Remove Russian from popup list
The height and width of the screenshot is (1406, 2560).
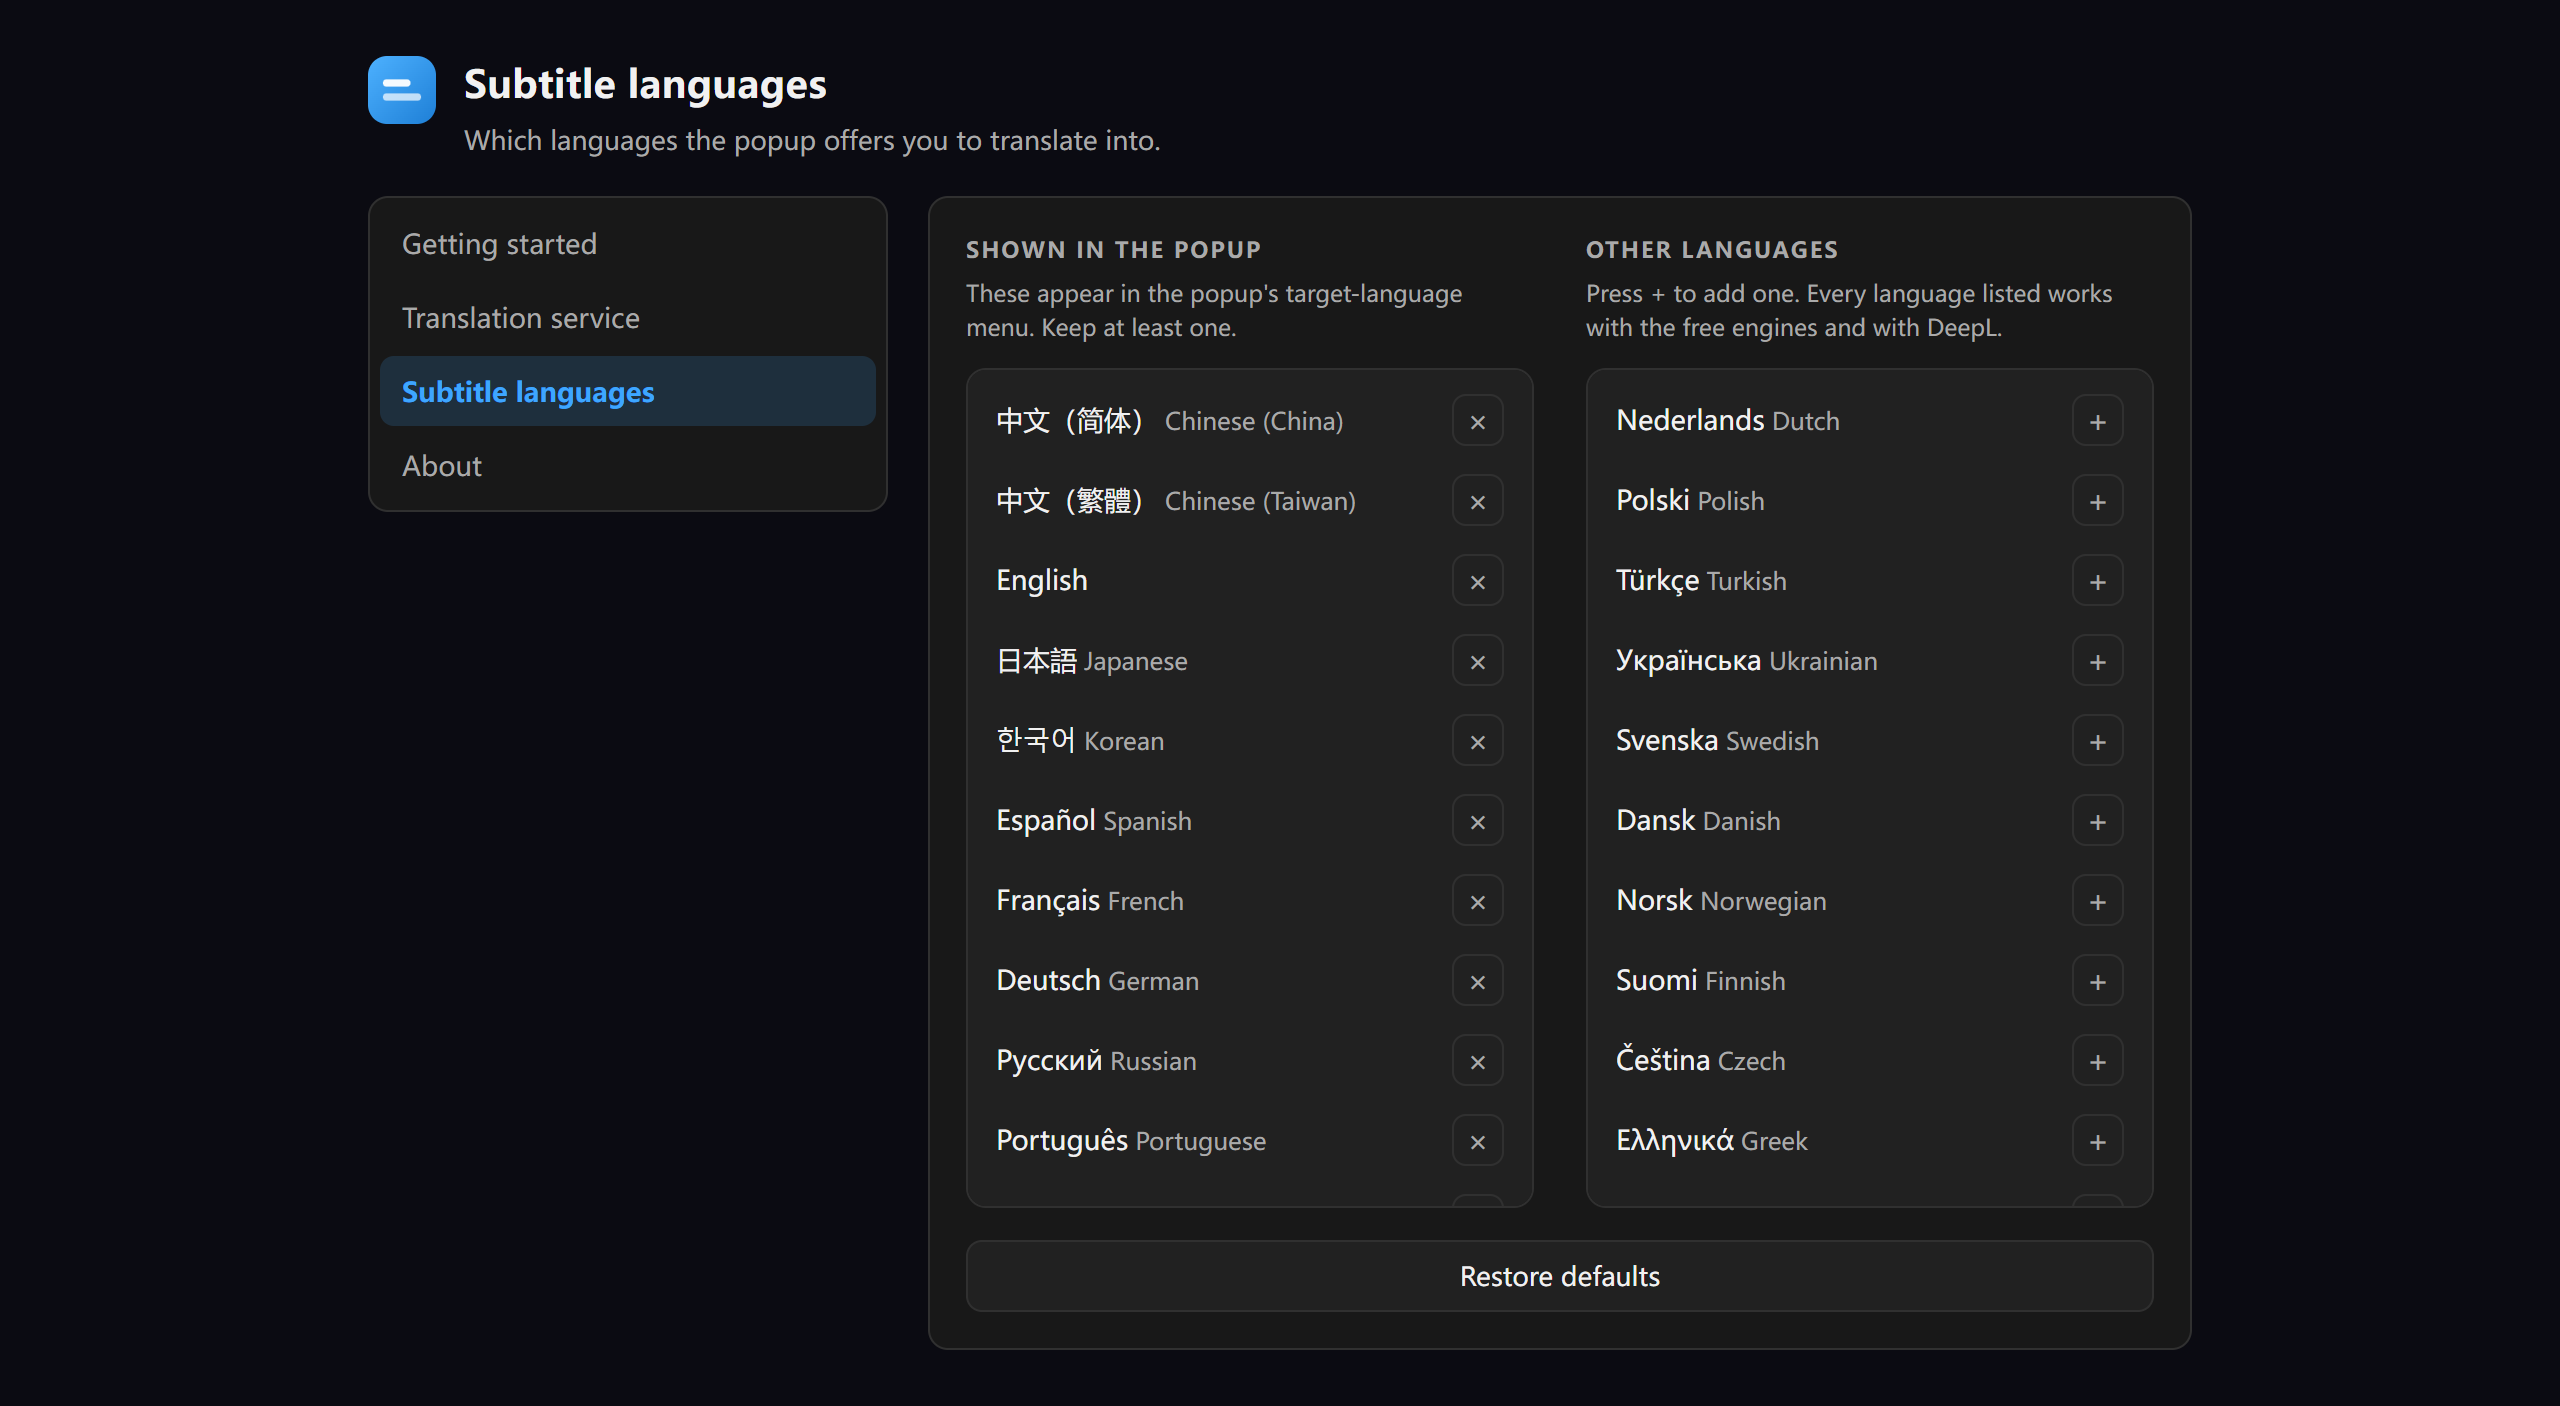pos(1477,1061)
